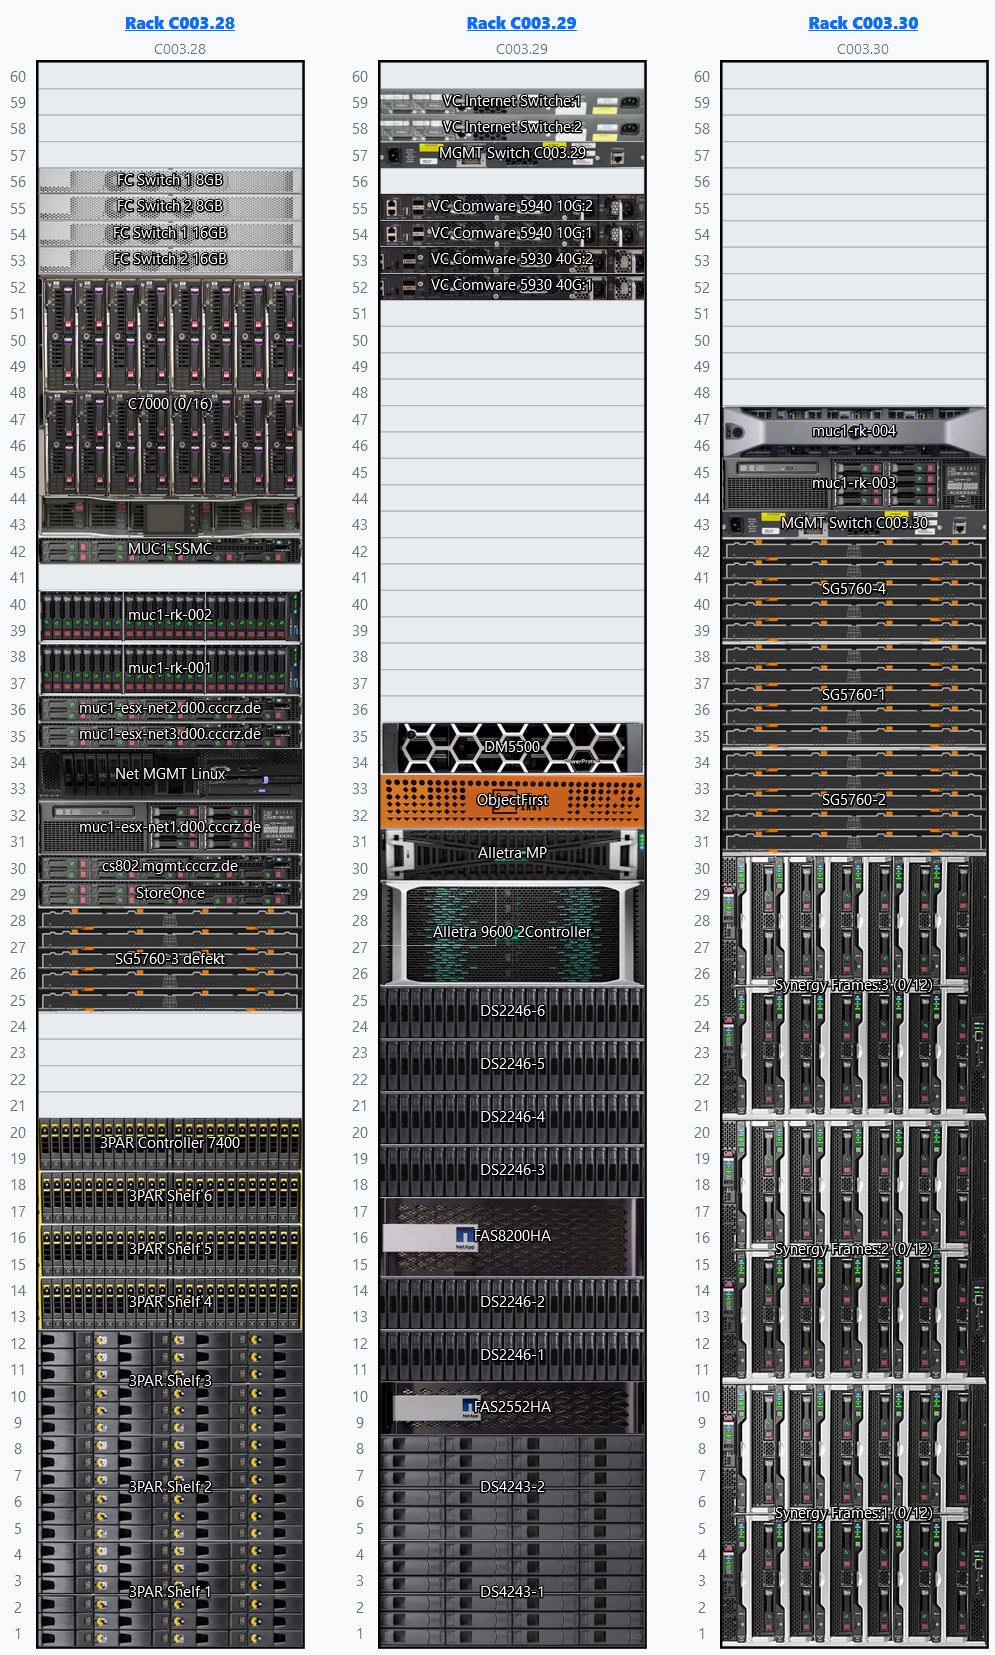Select the Alletra MP device

(512, 854)
